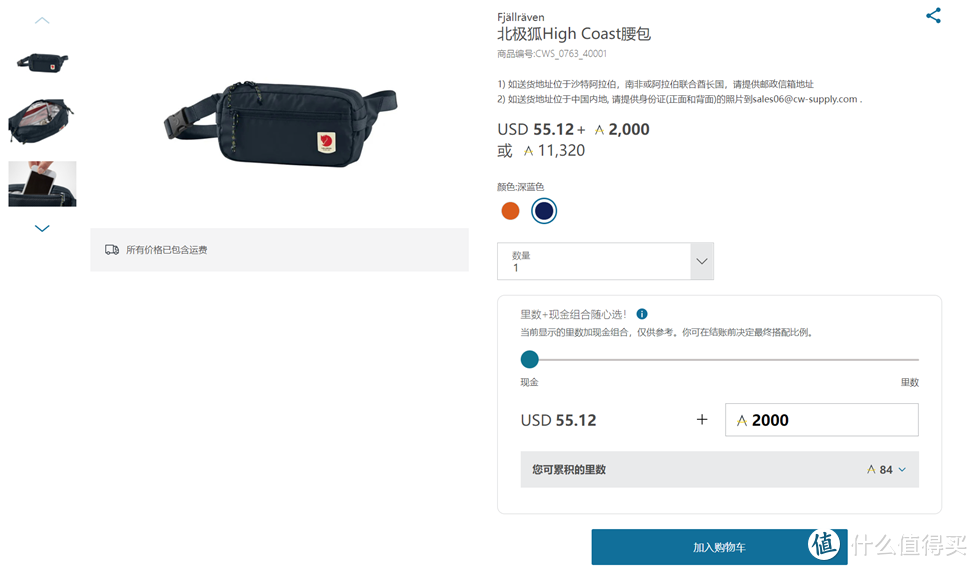The width and height of the screenshot is (978, 571).
Task: Select the phone in pocket thumbnail
Action: (42, 183)
